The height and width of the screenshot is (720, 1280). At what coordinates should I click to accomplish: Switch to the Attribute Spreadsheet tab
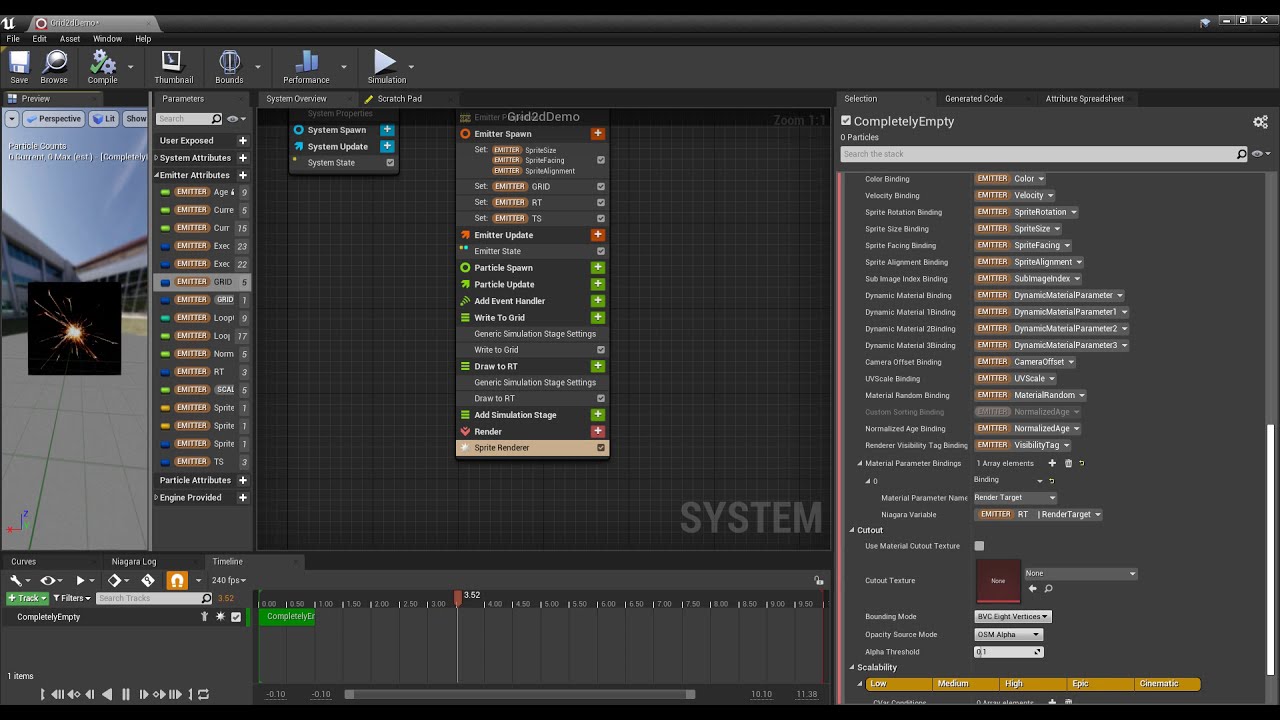pos(1084,98)
